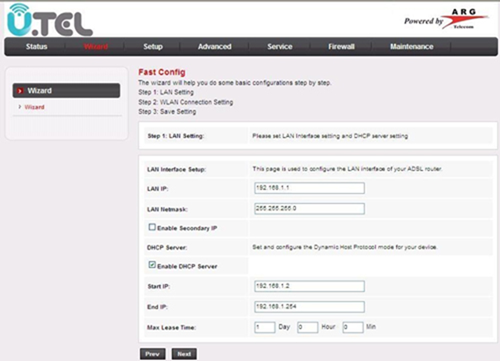The height and width of the screenshot is (361, 500).
Task: Open the Advanced tab
Action: click(x=215, y=47)
